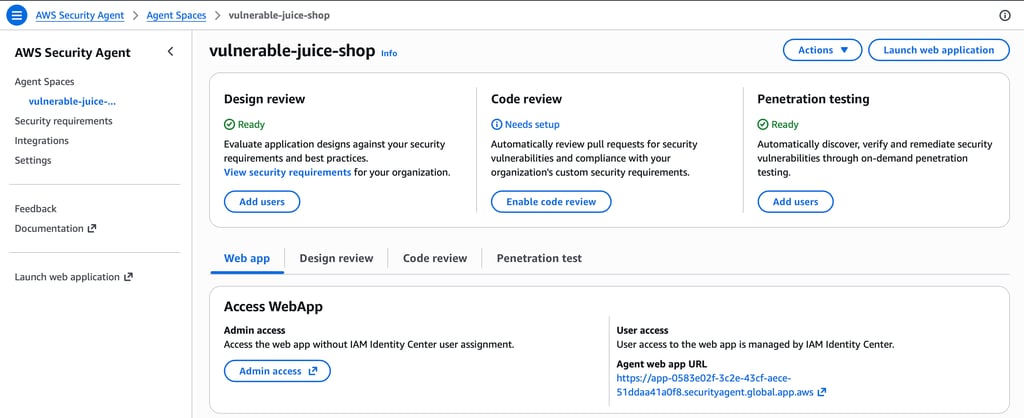Switch to the Penetration test tab
The width and height of the screenshot is (1024, 418).
click(539, 258)
